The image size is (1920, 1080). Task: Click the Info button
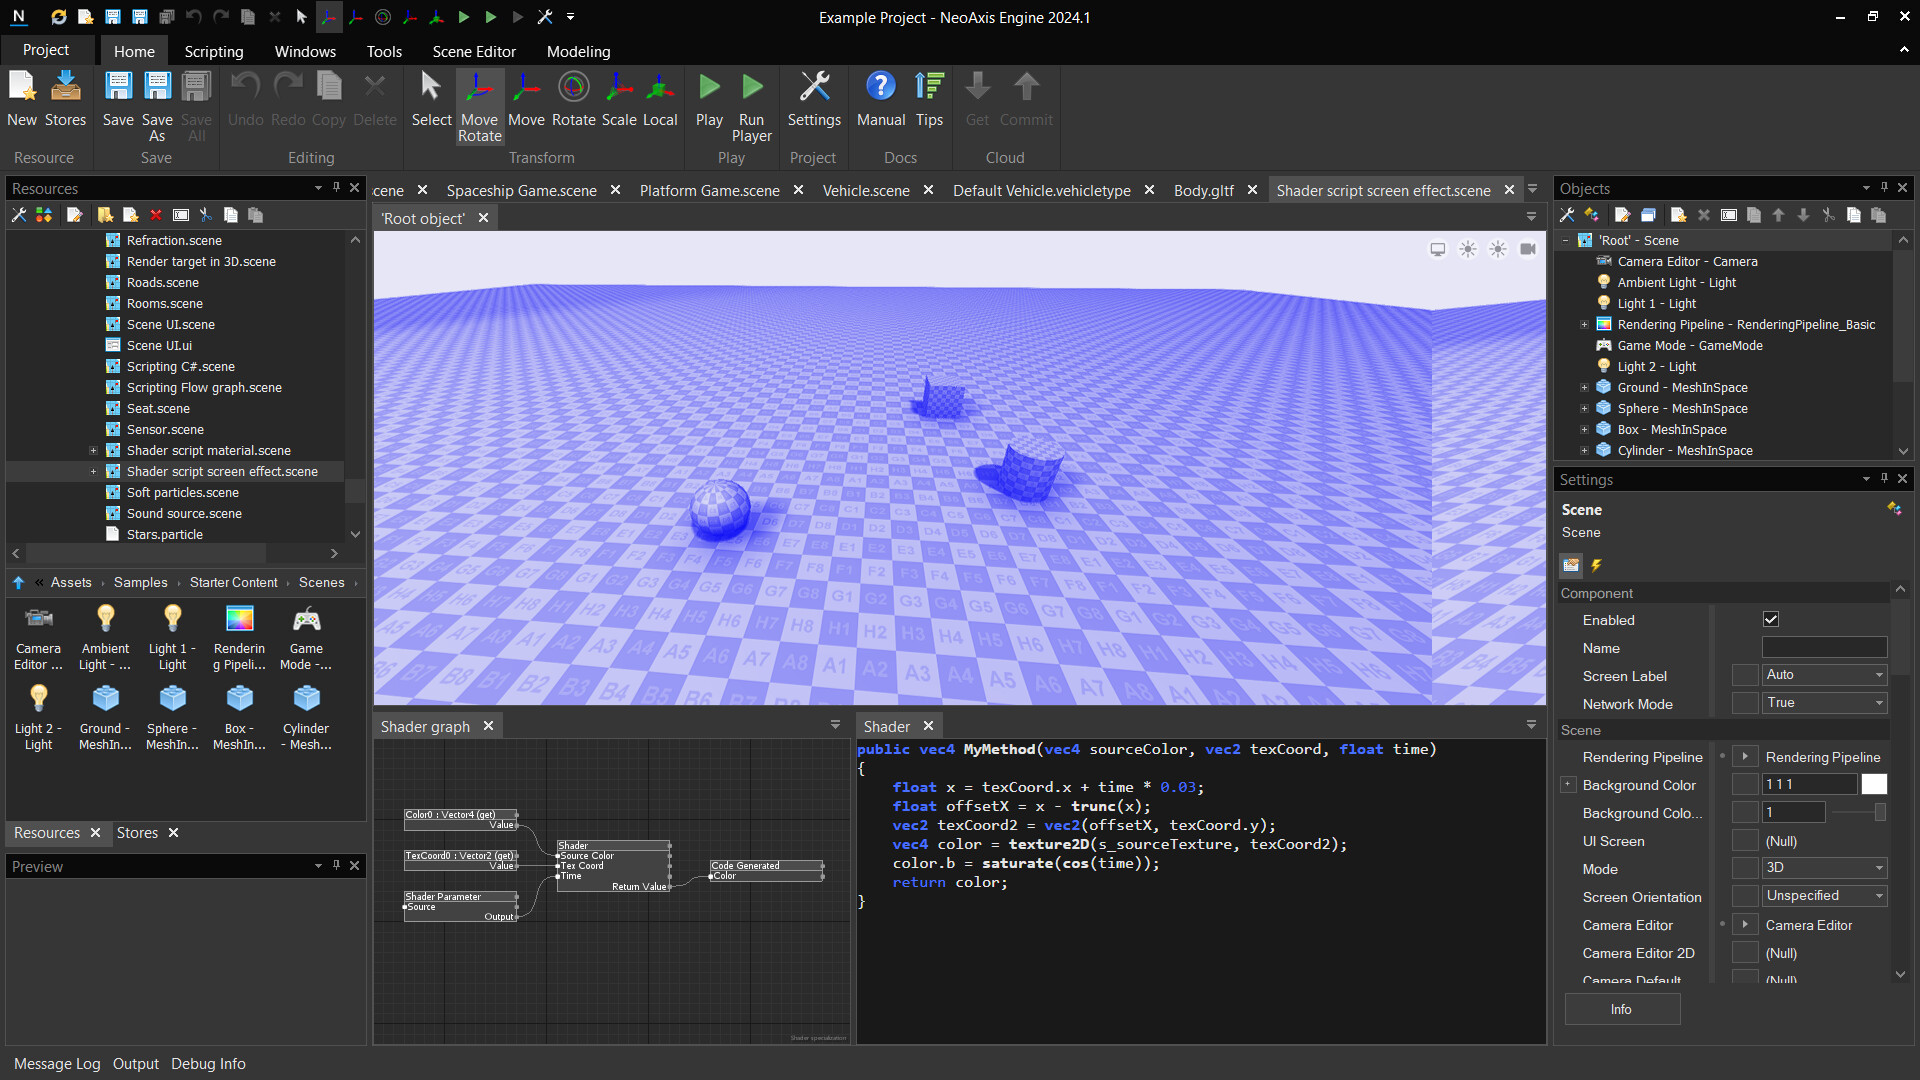tap(1621, 1009)
